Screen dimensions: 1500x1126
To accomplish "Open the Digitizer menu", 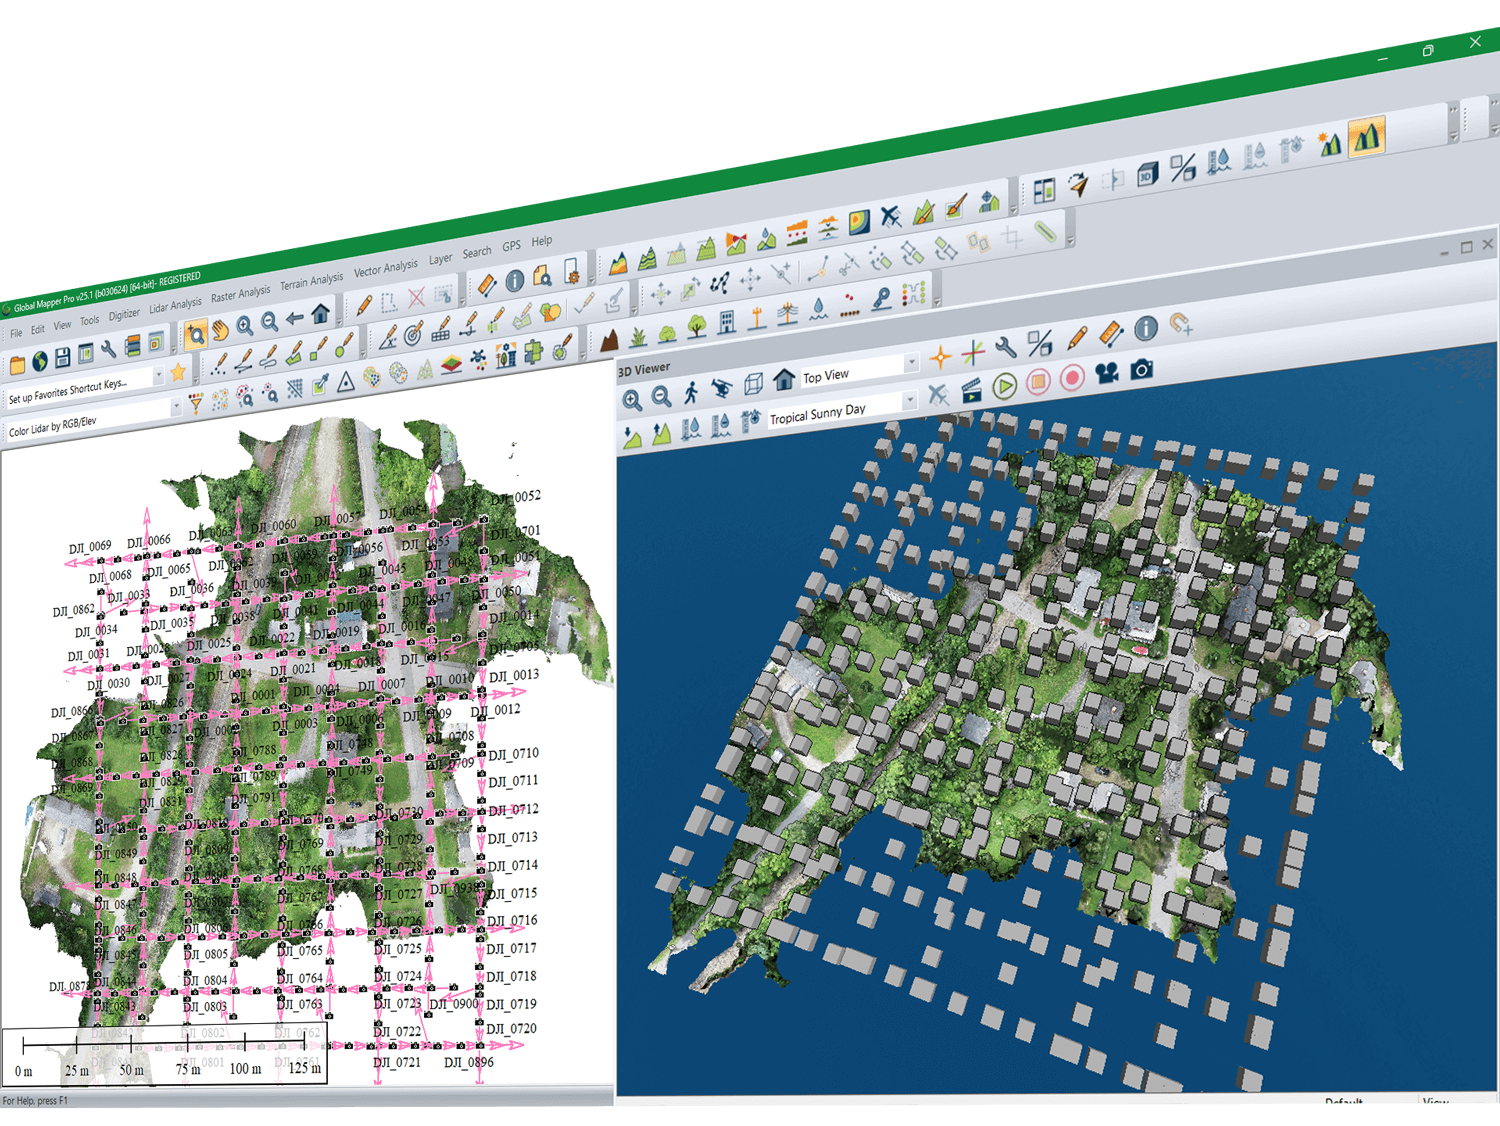I will 124,314.
